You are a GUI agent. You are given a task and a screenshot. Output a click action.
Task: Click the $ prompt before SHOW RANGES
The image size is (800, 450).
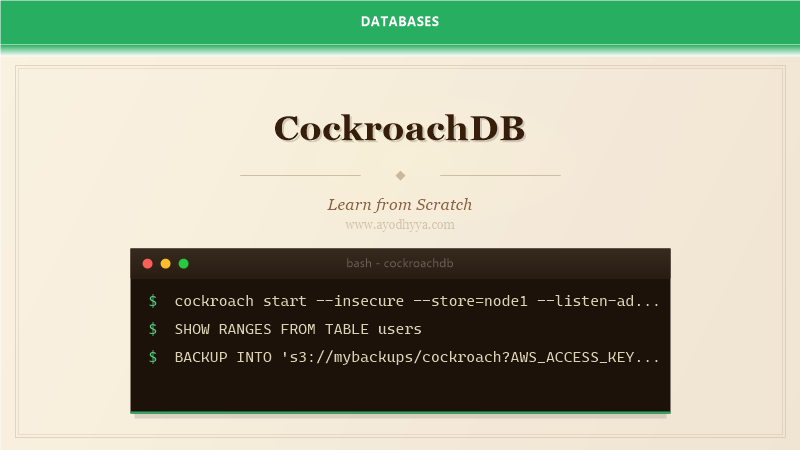pyautogui.click(x=153, y=329)
